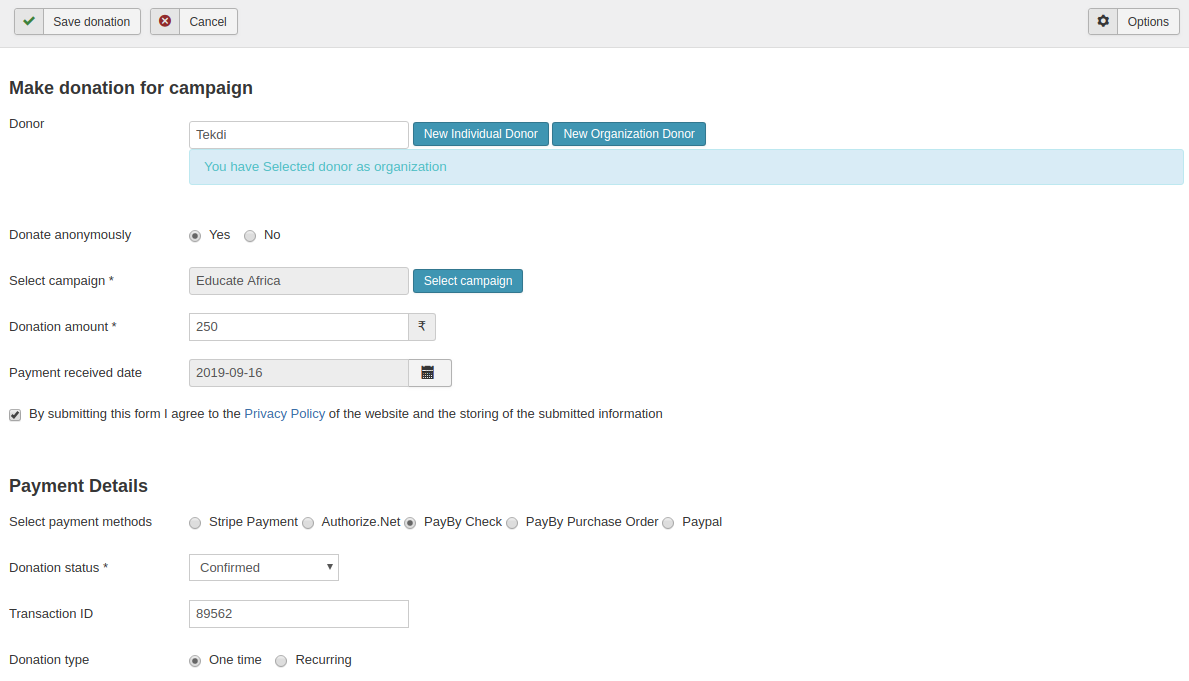The height and width of the screenshot is (681, 1189).
Task: Toggle the privacy policy agreement checkbox
Action: pyautogui.click(x=15, y=415)
